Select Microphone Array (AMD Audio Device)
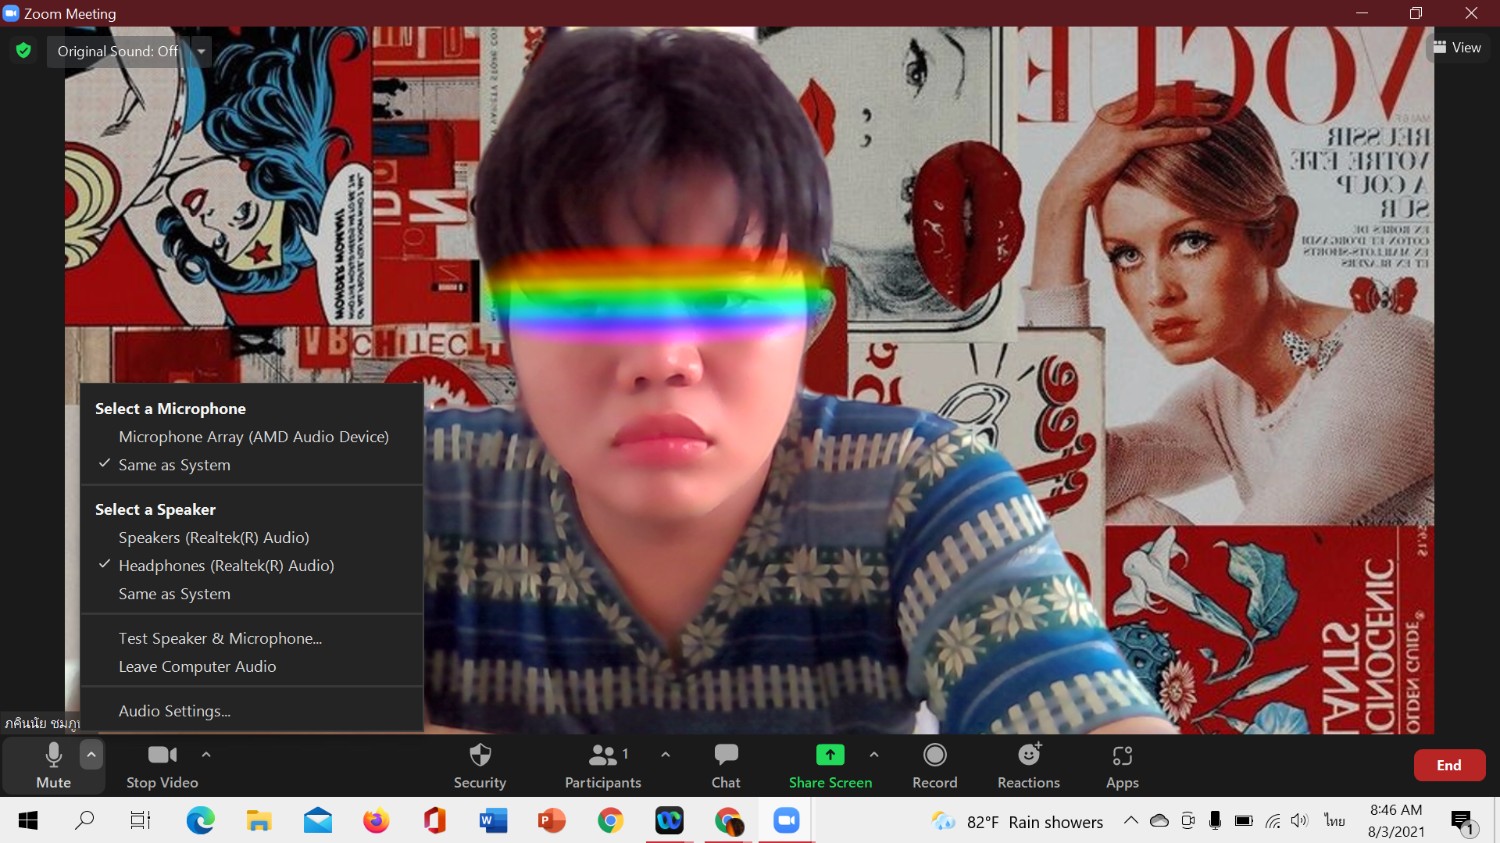Image resolution: width=1500 pixels, height=843 pixels. point(252,437)
